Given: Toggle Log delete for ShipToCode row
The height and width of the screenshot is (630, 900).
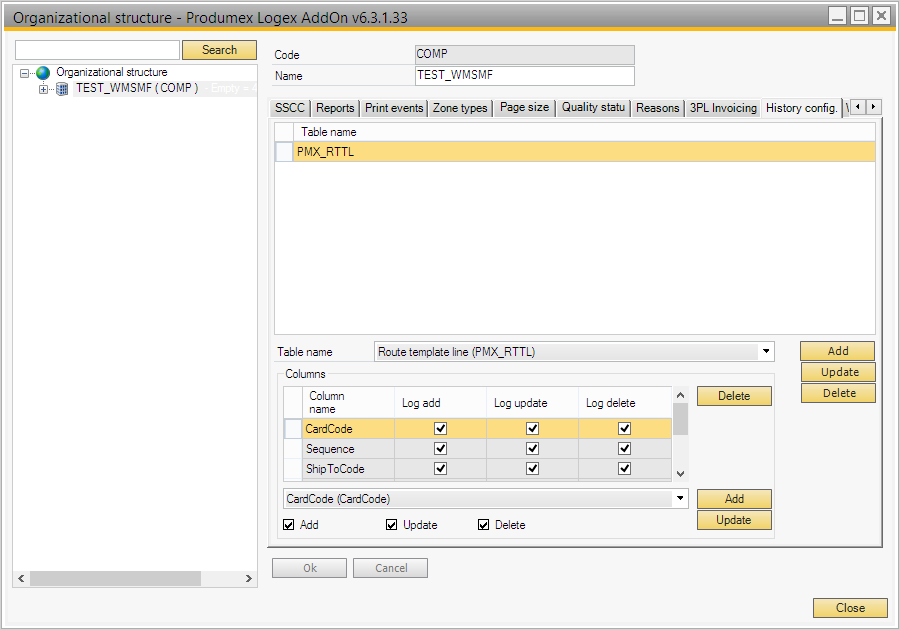Looking at the screenshot, I should pyautogui.click(x=624, y=469).
